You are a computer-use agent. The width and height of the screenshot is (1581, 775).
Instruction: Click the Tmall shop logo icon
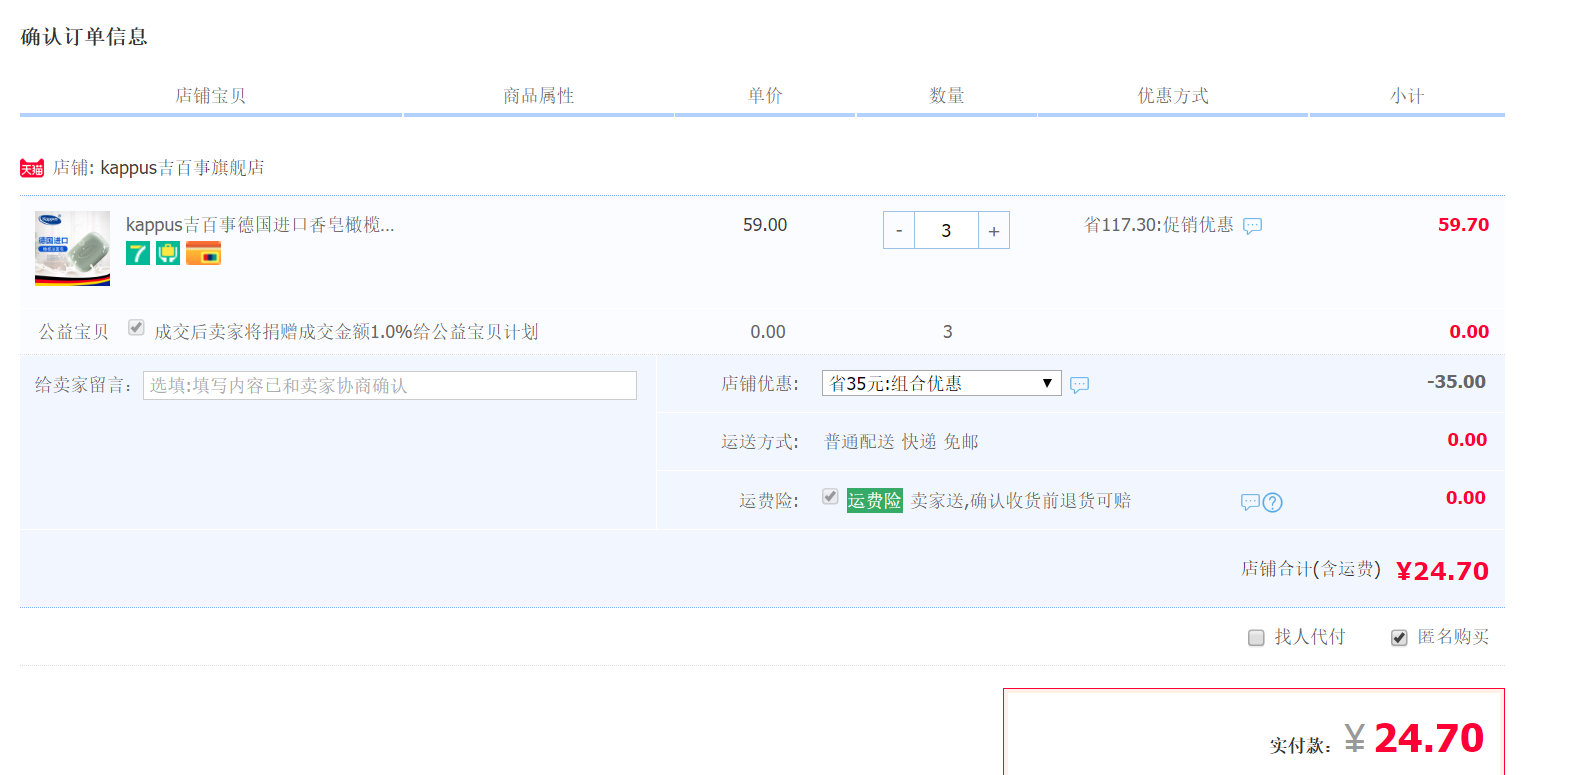tap(32, 168)
